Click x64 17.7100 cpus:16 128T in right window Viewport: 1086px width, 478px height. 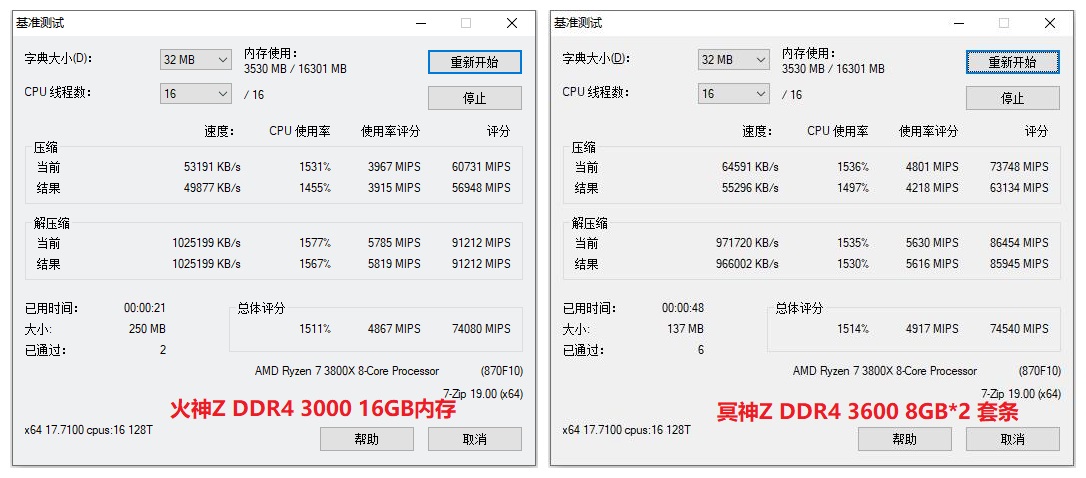(x=626, y=430)
